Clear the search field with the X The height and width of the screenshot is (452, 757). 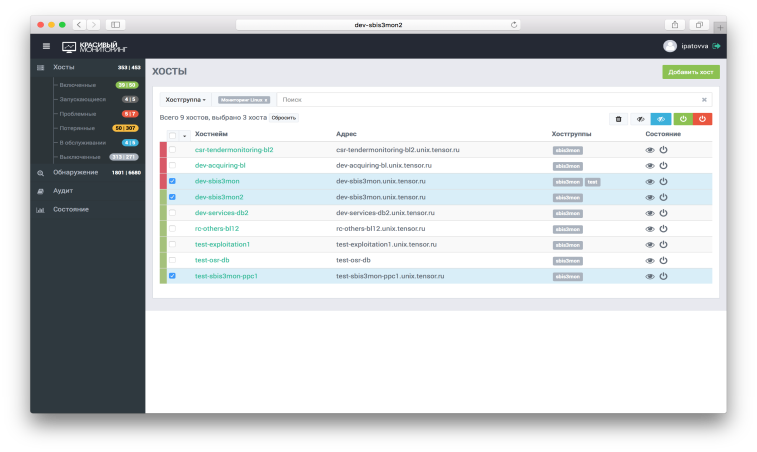(704, 99)
